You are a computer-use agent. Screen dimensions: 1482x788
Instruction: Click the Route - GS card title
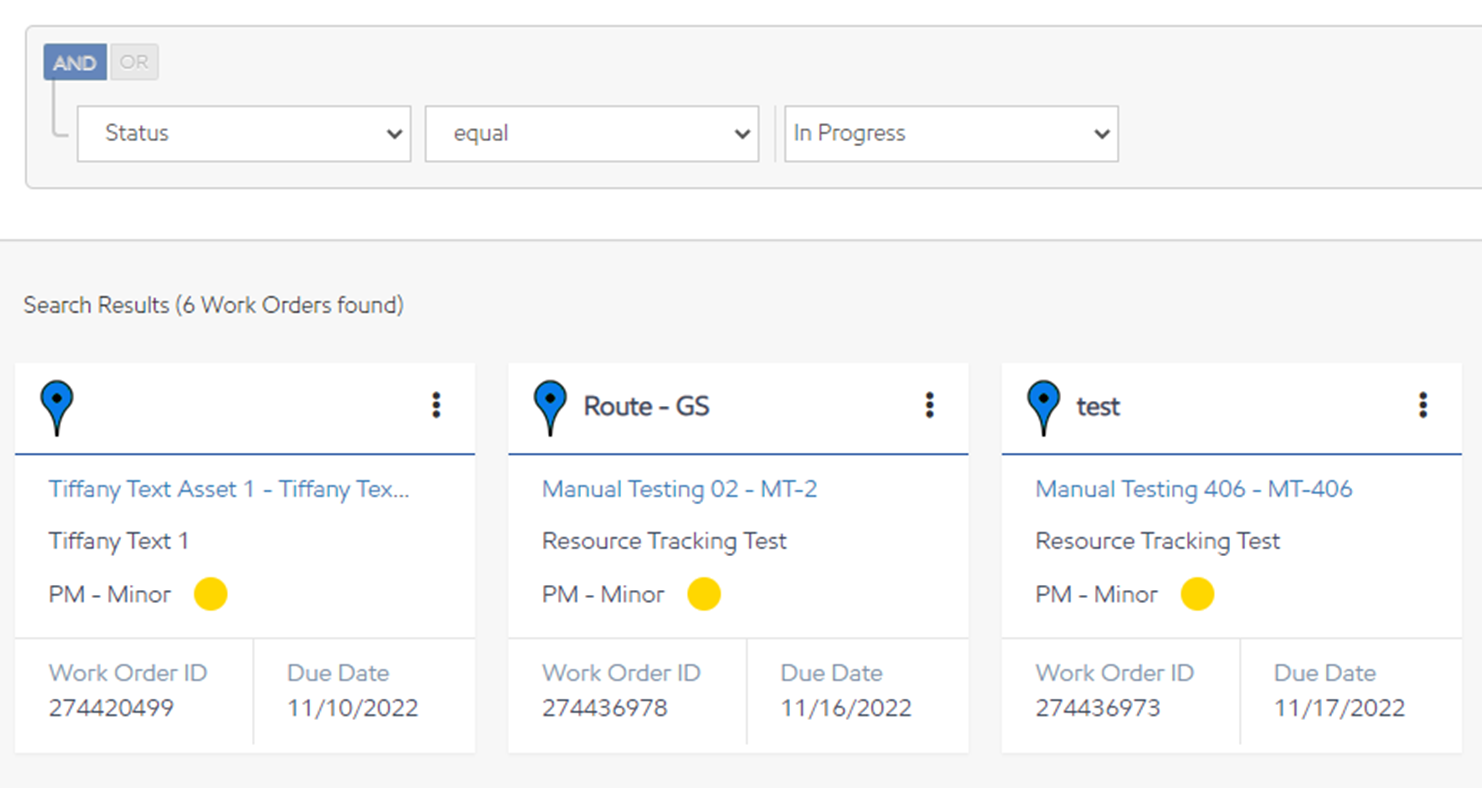[x=646, y=407]
